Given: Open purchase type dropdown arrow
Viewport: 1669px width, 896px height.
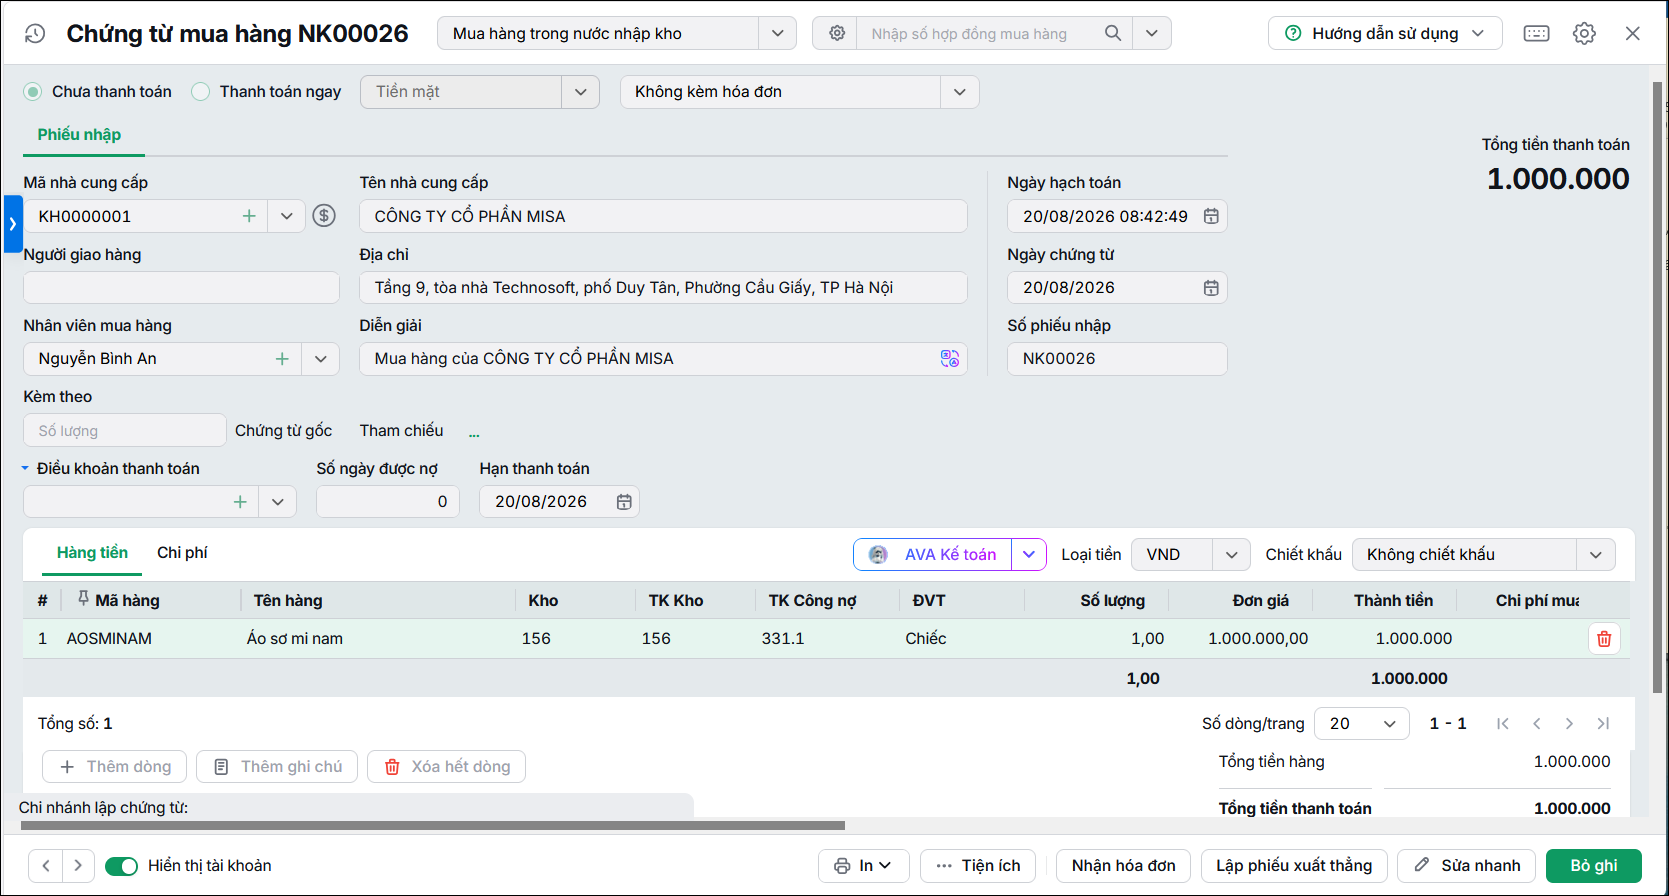Looking at the screenshot, I should point(777,33).
